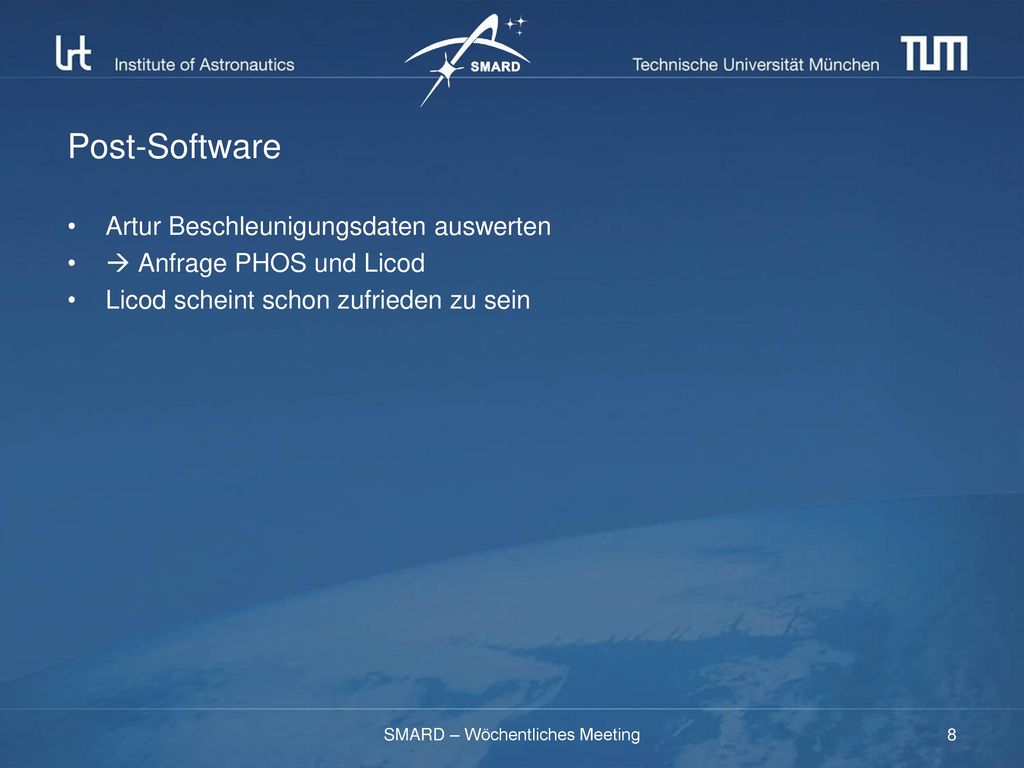The width and height of the screenshot is (1024, 768).
Task: Select the 'Institute of Astronautics' header text
Action: pos(204,65)
